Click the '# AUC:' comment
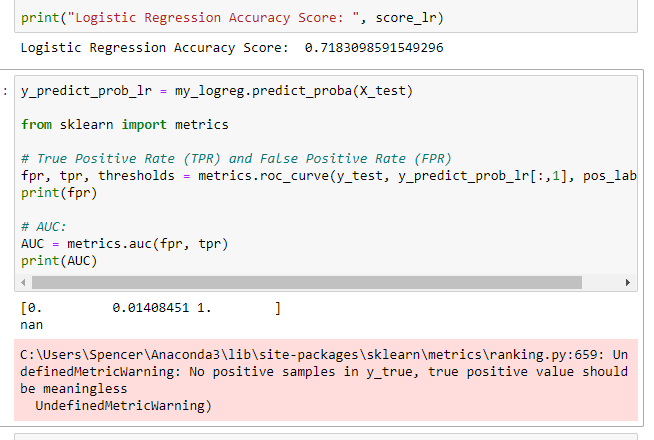 point(44,226)
